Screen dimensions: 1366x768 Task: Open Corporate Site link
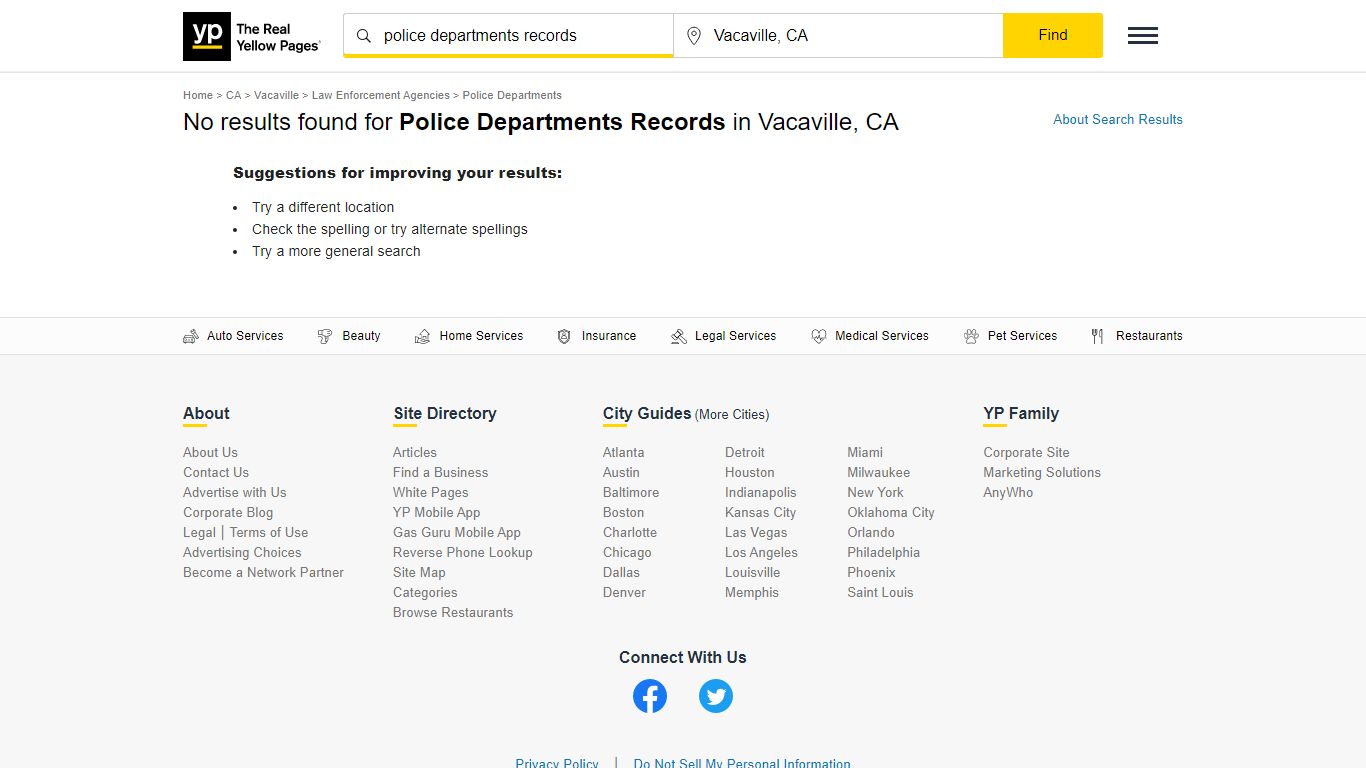coord(1027,452)
